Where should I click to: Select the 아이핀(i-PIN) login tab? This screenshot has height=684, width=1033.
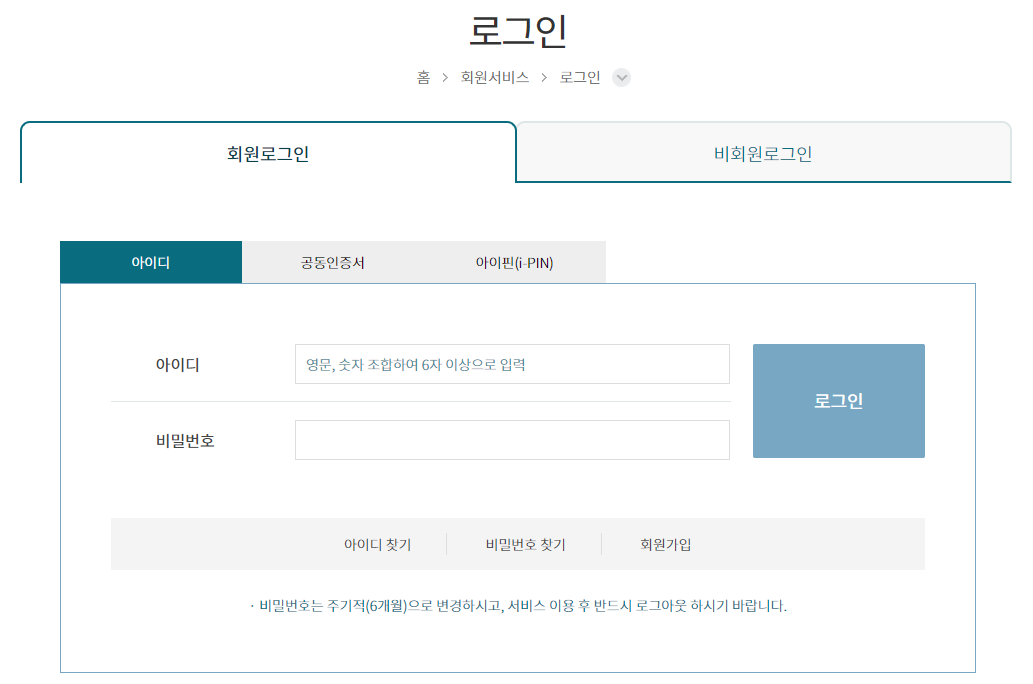(514, 261)
